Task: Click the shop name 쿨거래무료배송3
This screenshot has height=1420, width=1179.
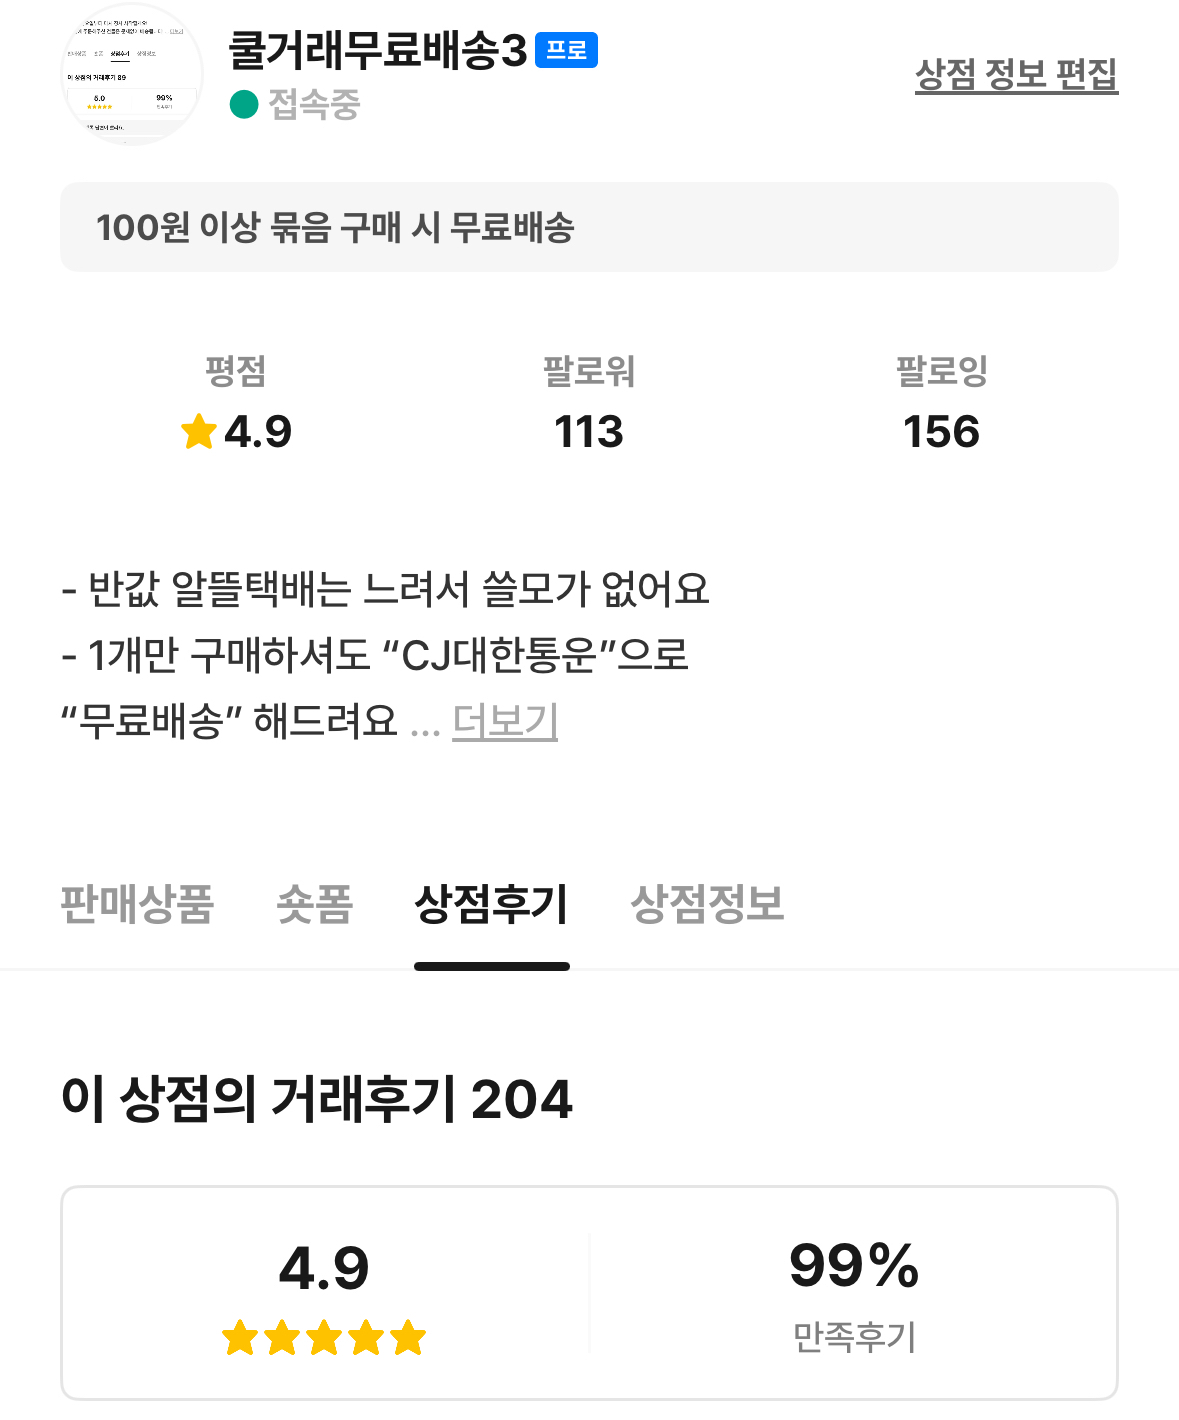Action: (x=378, y=50)
